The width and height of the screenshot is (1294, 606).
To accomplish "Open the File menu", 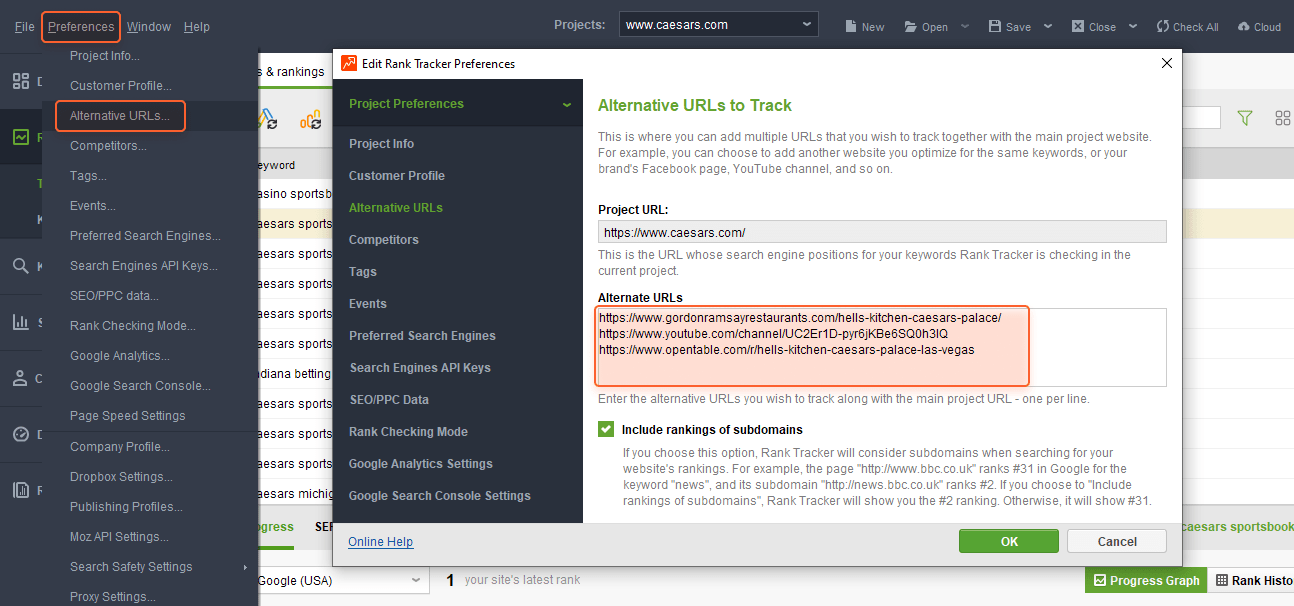I will pos(25,27).
